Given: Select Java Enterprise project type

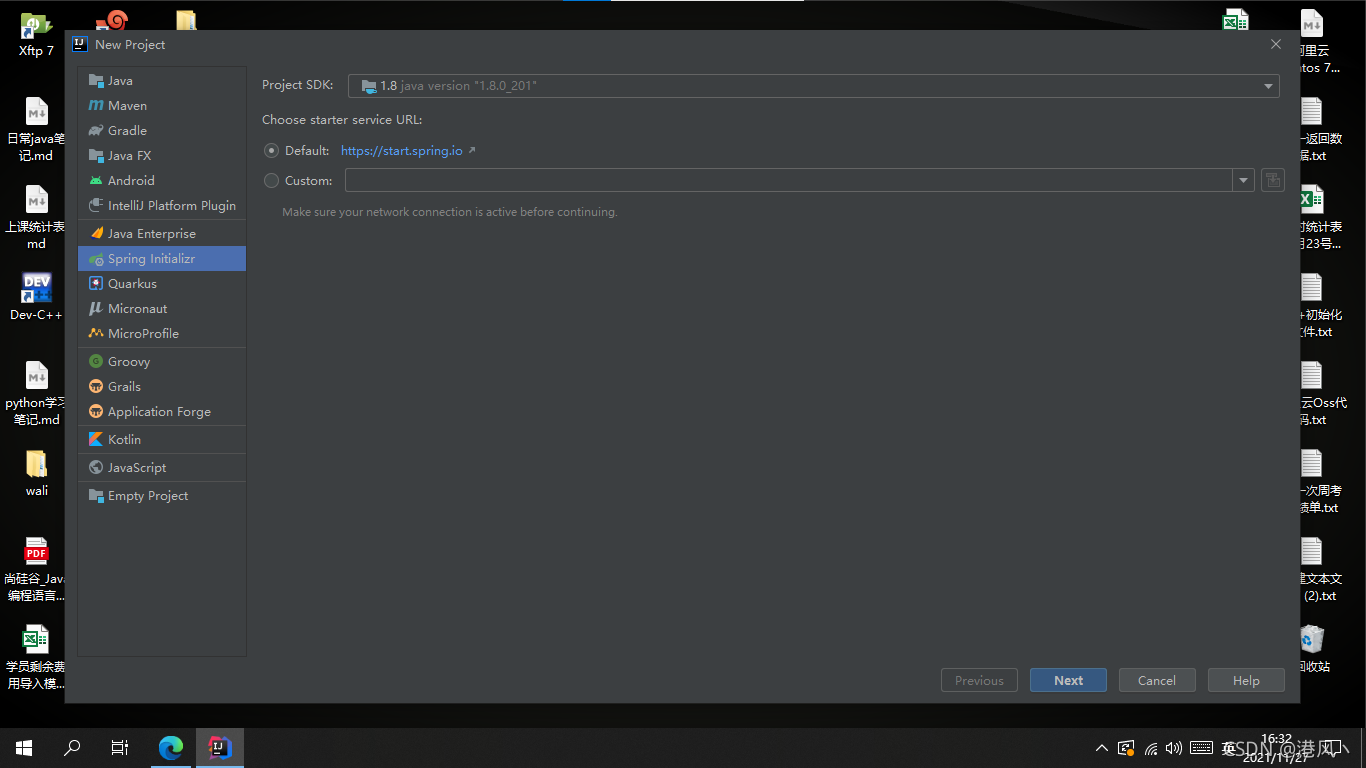Looking at the screenshot, I should (x=162, y=234).
